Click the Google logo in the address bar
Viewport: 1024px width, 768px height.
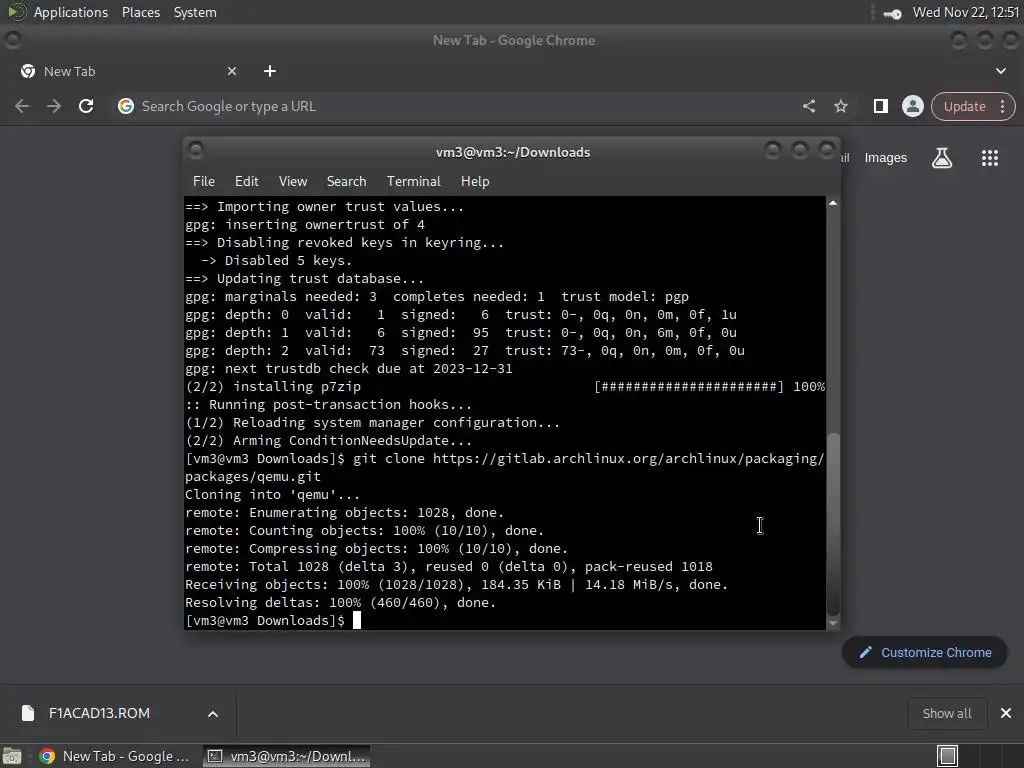click(126, 106)
